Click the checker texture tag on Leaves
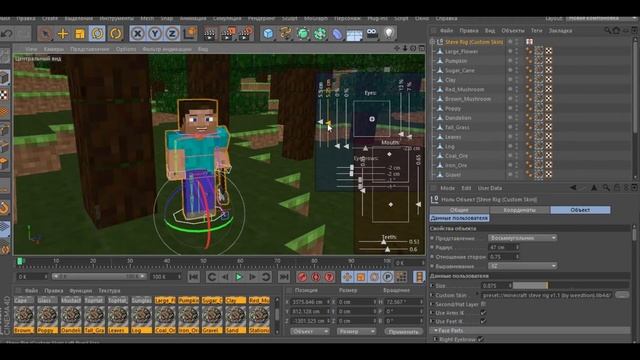Image resolution: width=640 pixels, height=360 pixels. click(x=549, y=137)
